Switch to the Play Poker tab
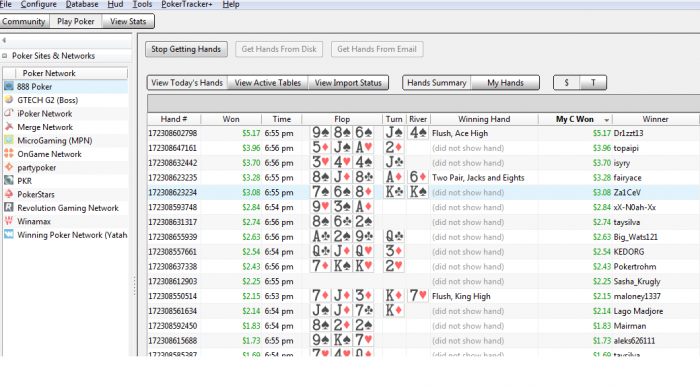700x388 pixels. pyautogui.click(x=75, y=21)
